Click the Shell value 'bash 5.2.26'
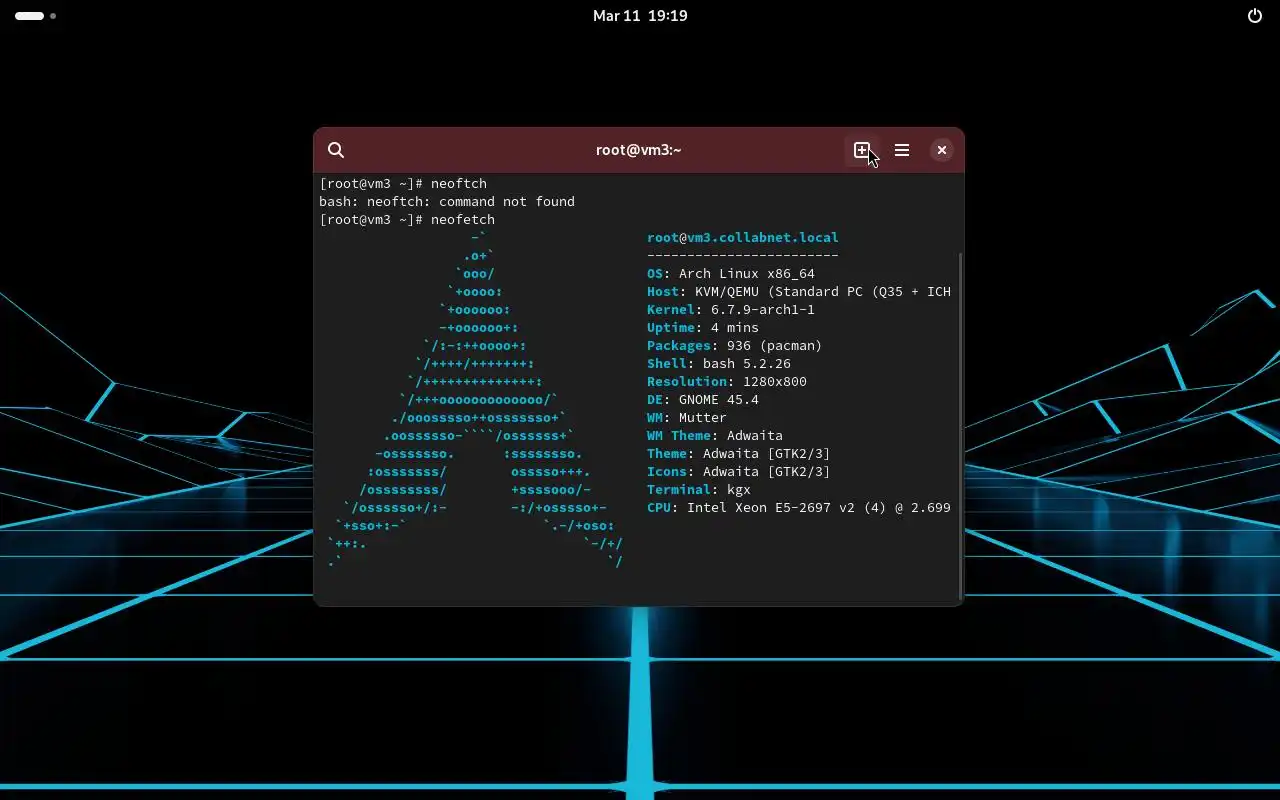The image size is (1280, 800). [x=747, y=364]
